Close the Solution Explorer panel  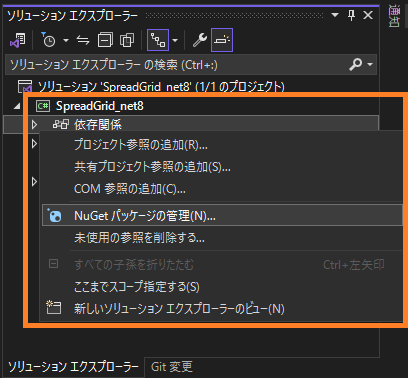click(368, 15)
